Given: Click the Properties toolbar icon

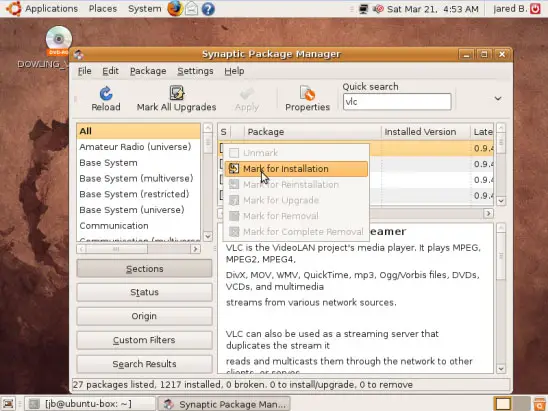Looking at the screenshot, I should pyautogui.click(x=307, y=93).
